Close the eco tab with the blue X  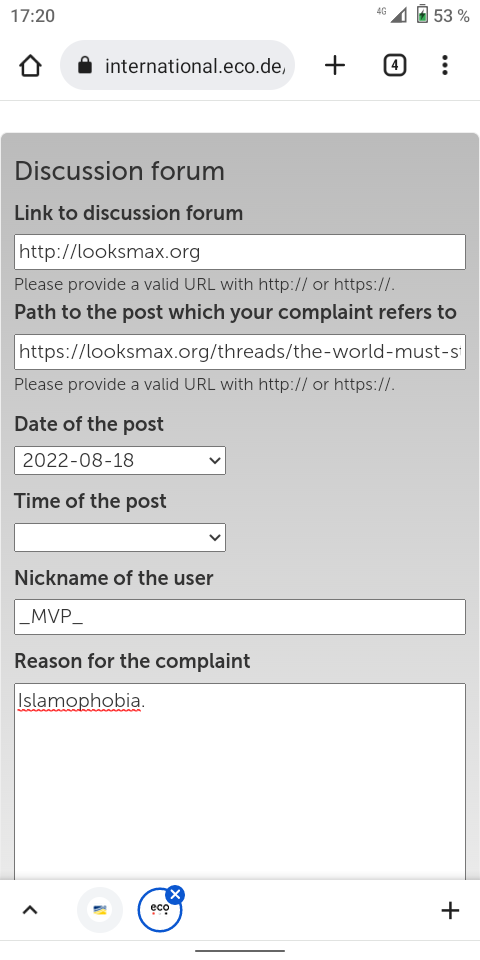click(175, 894)
